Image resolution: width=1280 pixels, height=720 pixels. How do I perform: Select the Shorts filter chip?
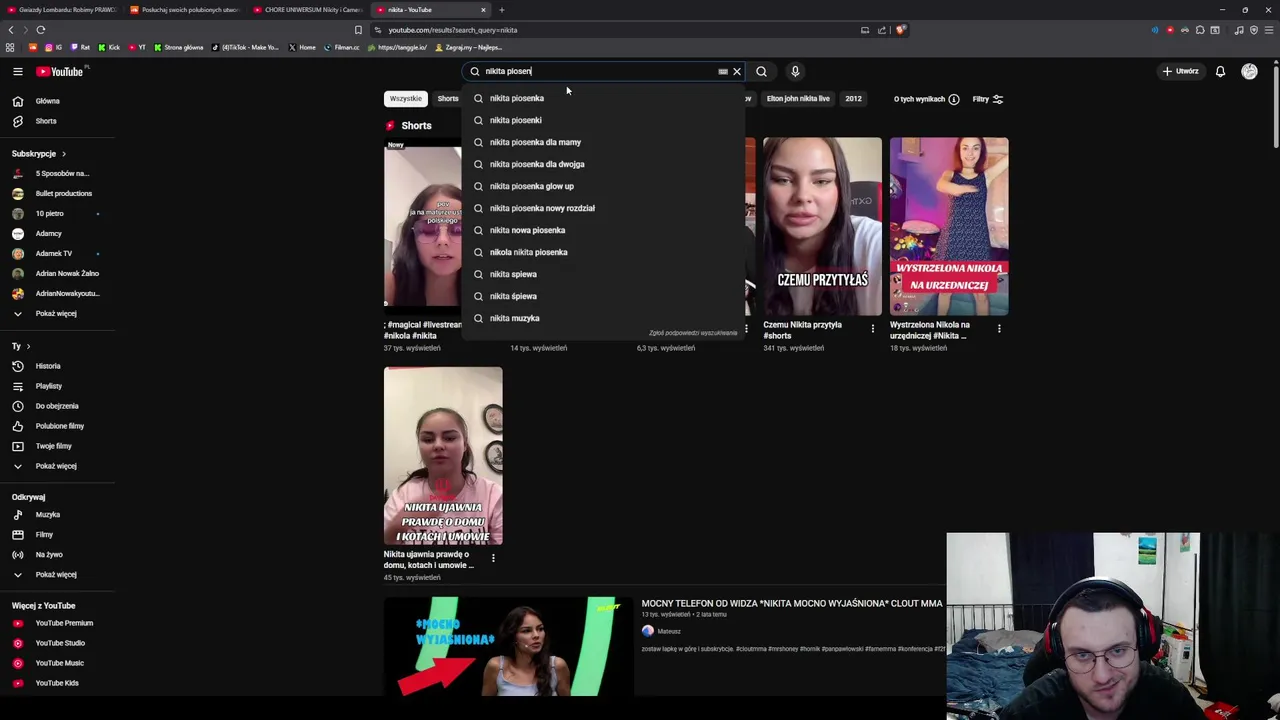pos(448,99)
